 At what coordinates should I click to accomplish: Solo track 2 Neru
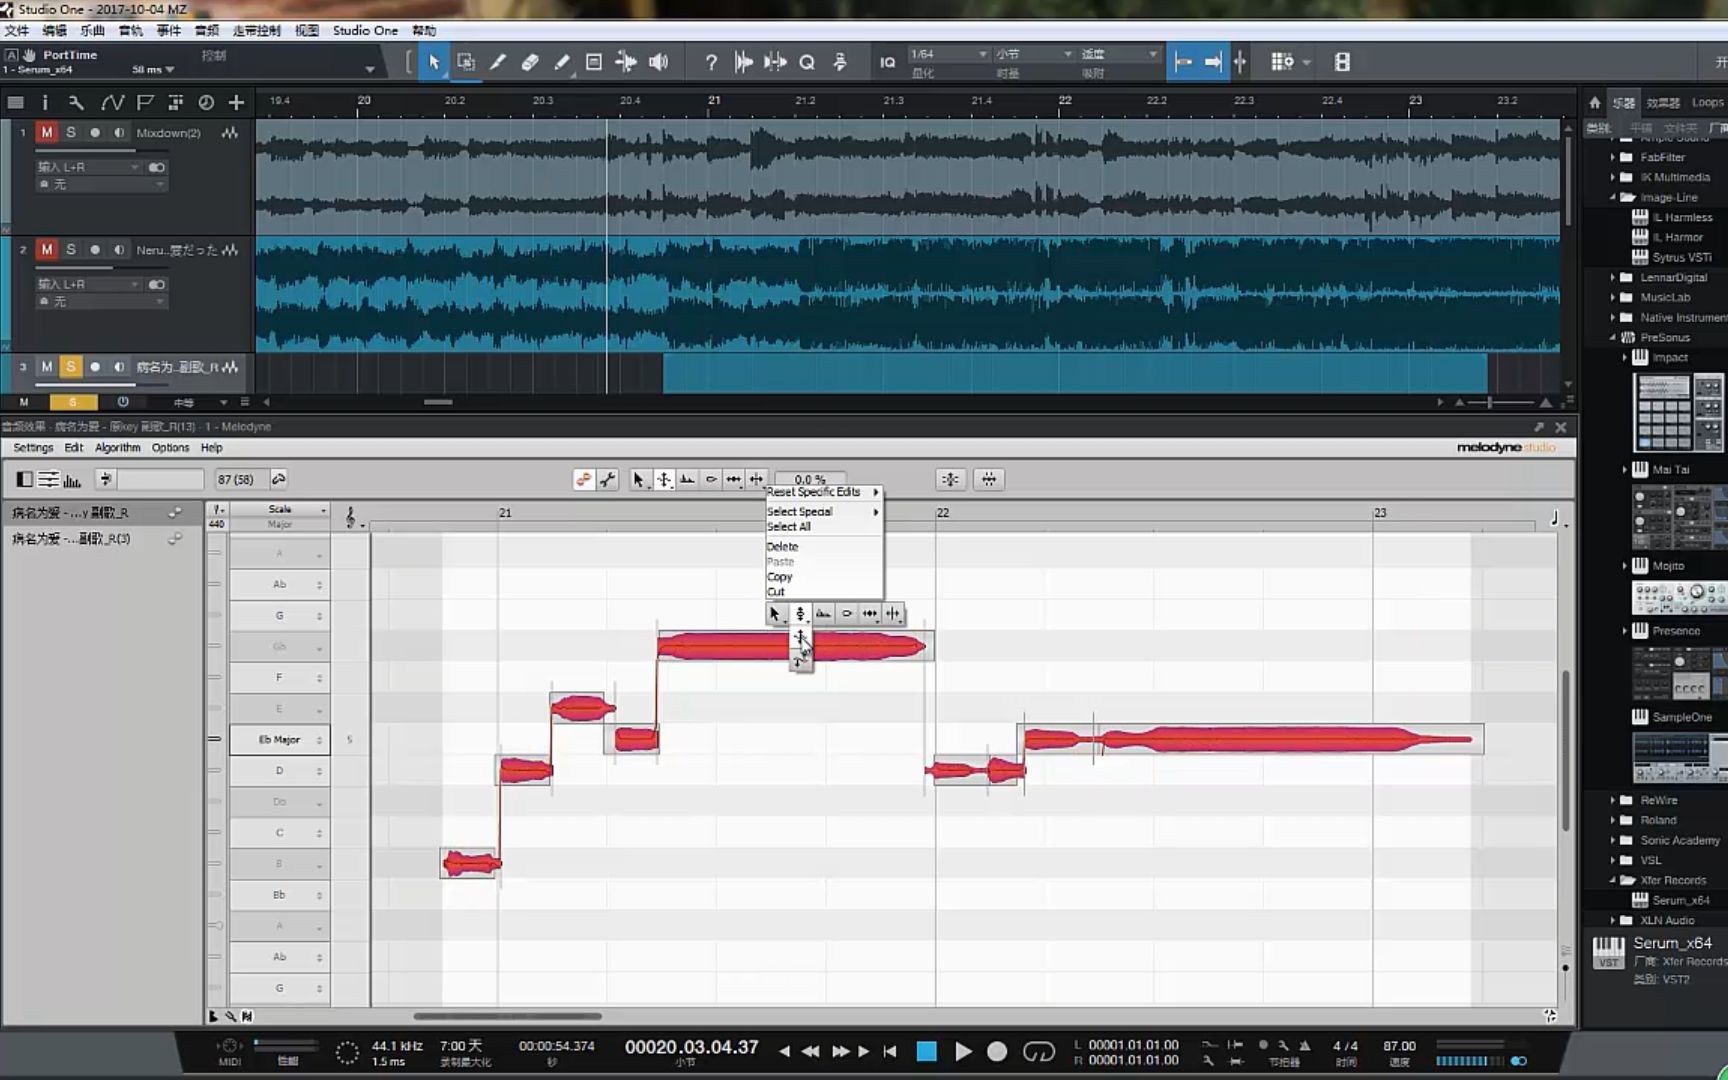pos(71,249)
